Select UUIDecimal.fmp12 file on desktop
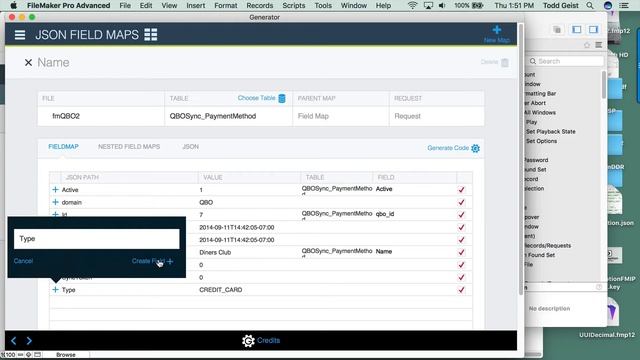This screenshot has height=360, width=640. (x=607, y=335)
